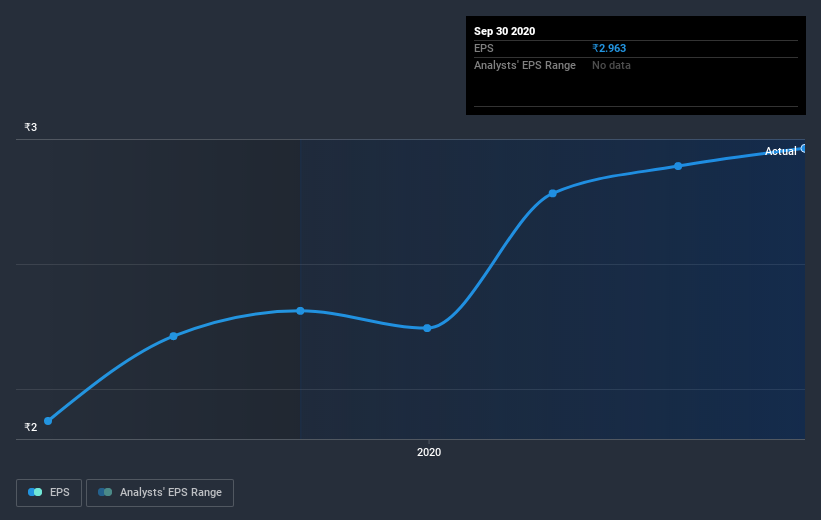Click the first EPS data point near ₹2
Viewport: 821px width, 520px height.
click(x=48, y=421)
